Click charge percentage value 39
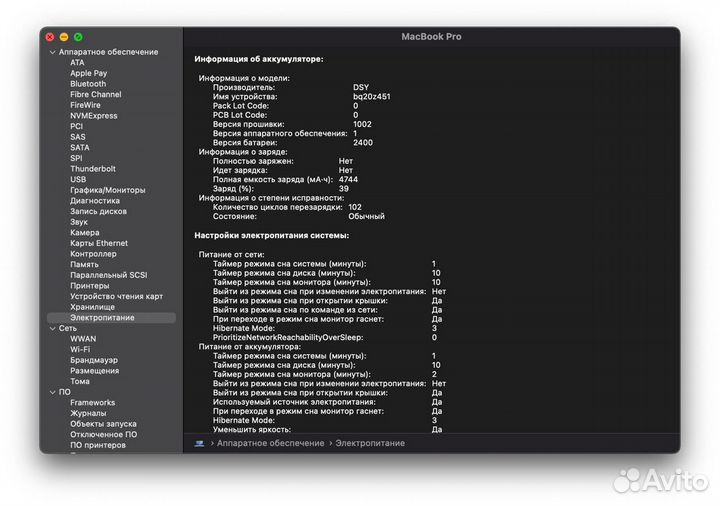The image size is (720, 506). pyautogui.click(x=343, y=189)
